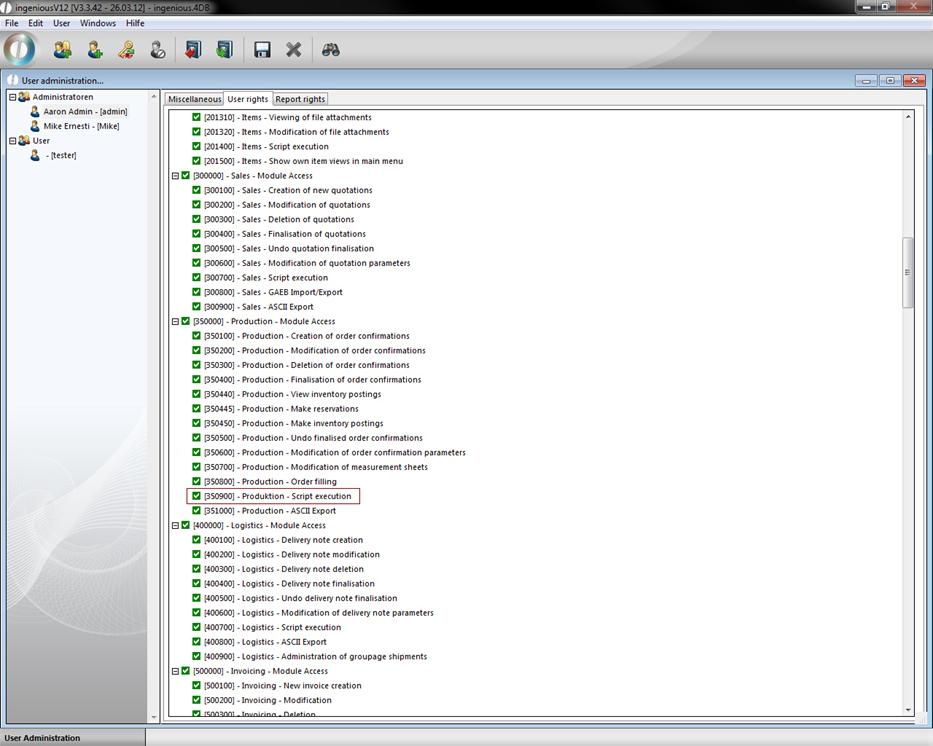Click the floppy disk save icon
The height and width of the screenshot is (746, 933).
(262, 49)
